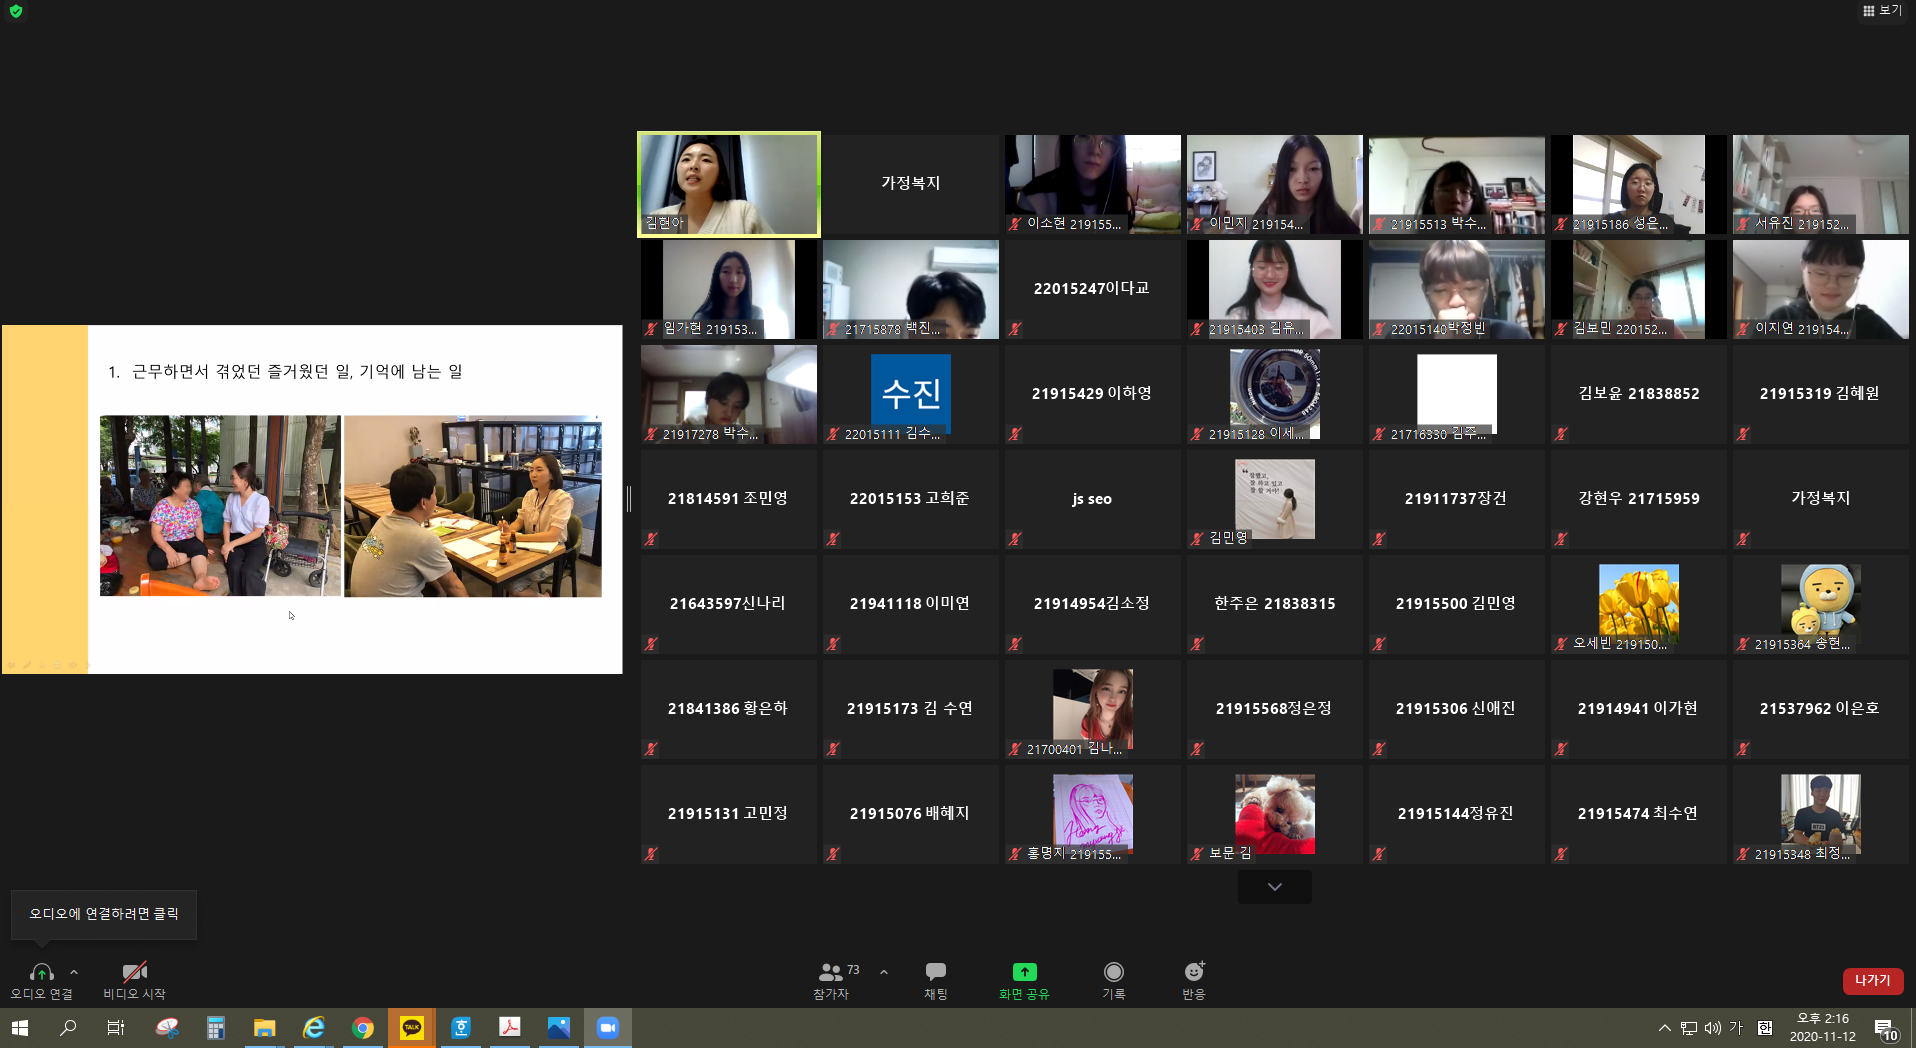Expand the audio options arrow beside 오디오 연결

click(74, 971)
